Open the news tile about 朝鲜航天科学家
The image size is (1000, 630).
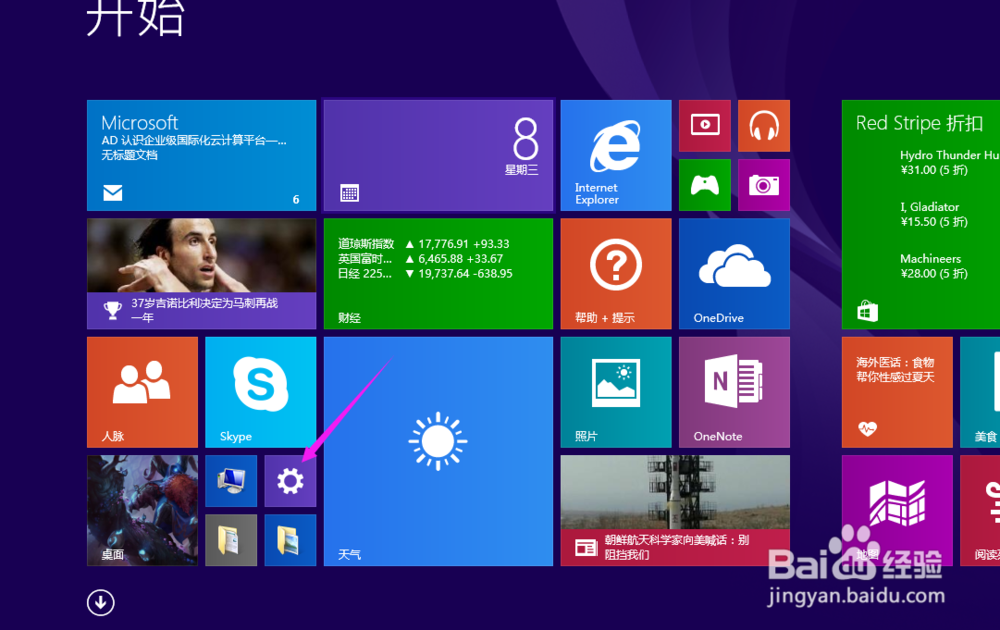675,510
